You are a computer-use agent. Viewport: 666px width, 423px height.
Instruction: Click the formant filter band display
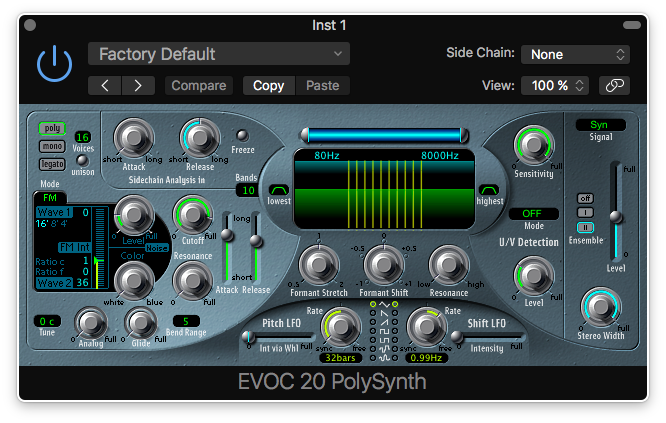[384, 190]
